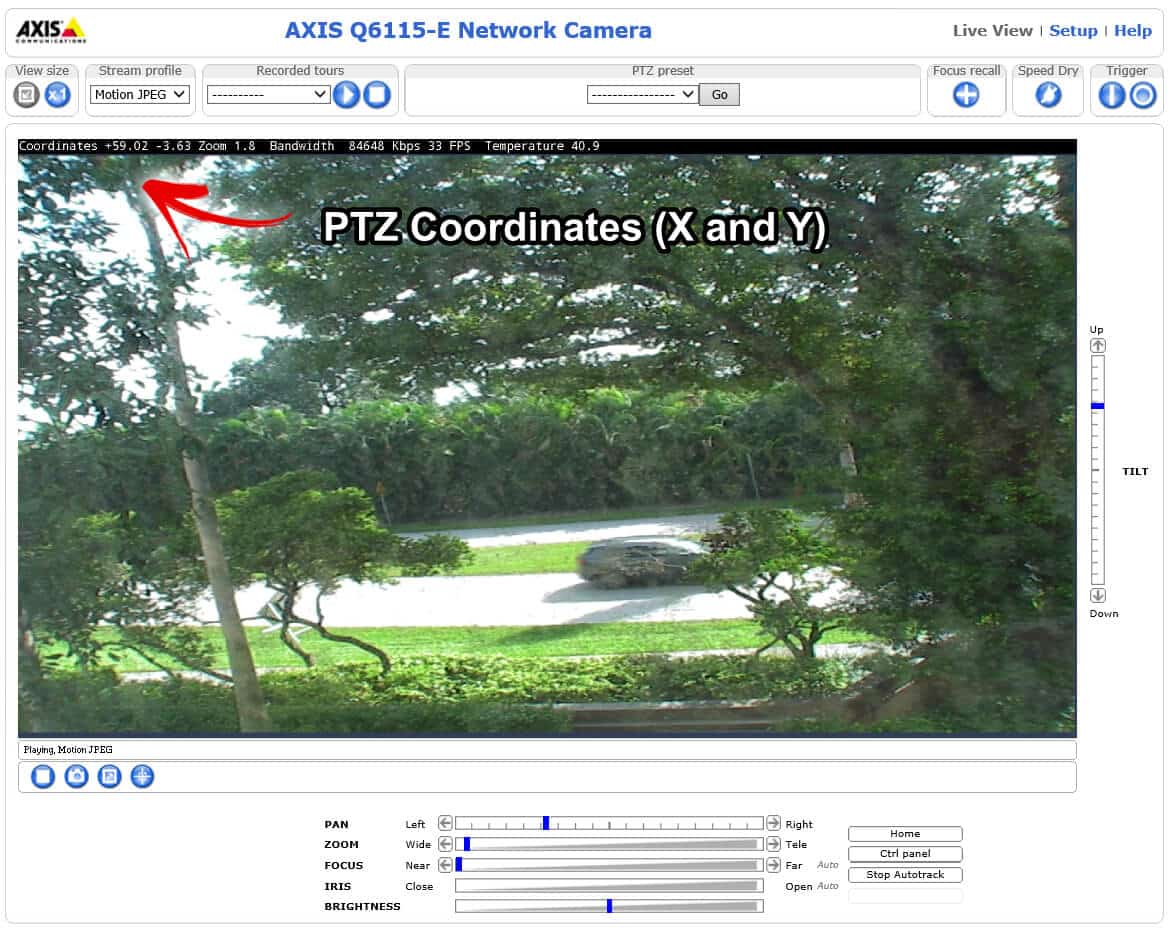
Task: Open the Stream profile dropdown
Action: (140, 94)
